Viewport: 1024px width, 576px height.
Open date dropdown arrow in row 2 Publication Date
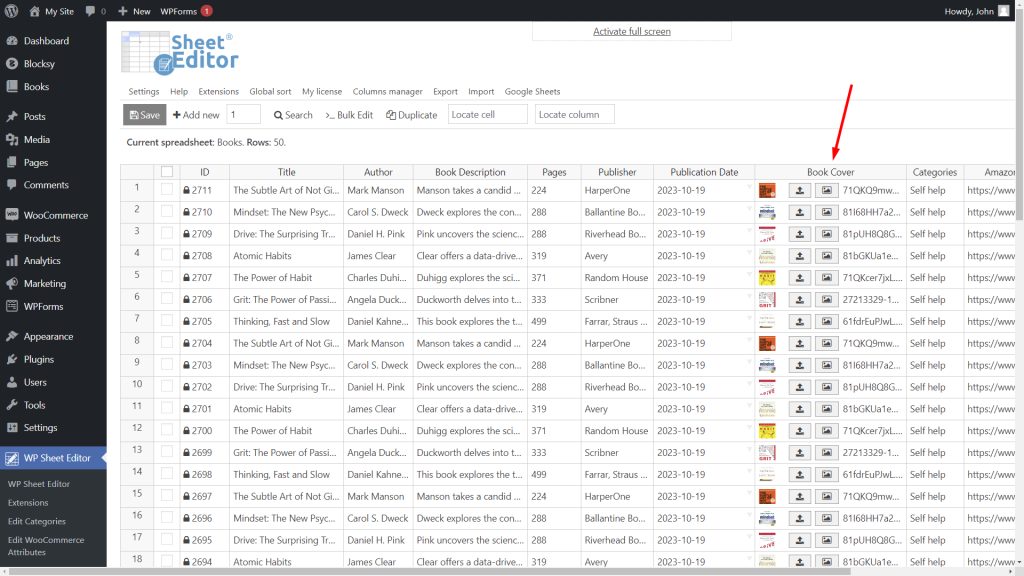tap(750, 209)
